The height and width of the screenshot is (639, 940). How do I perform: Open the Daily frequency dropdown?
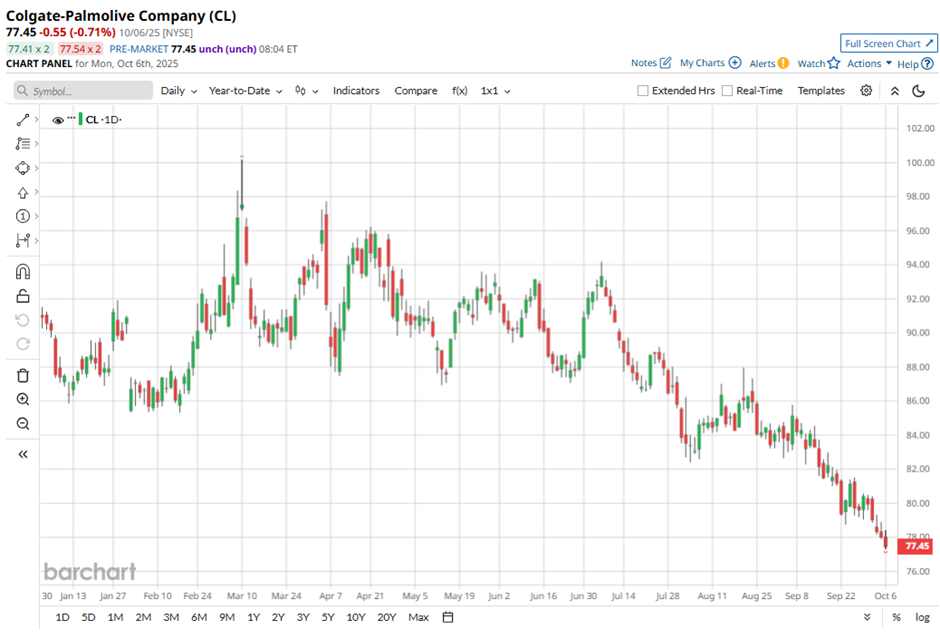pyautogui.click(x=179, y=91)
